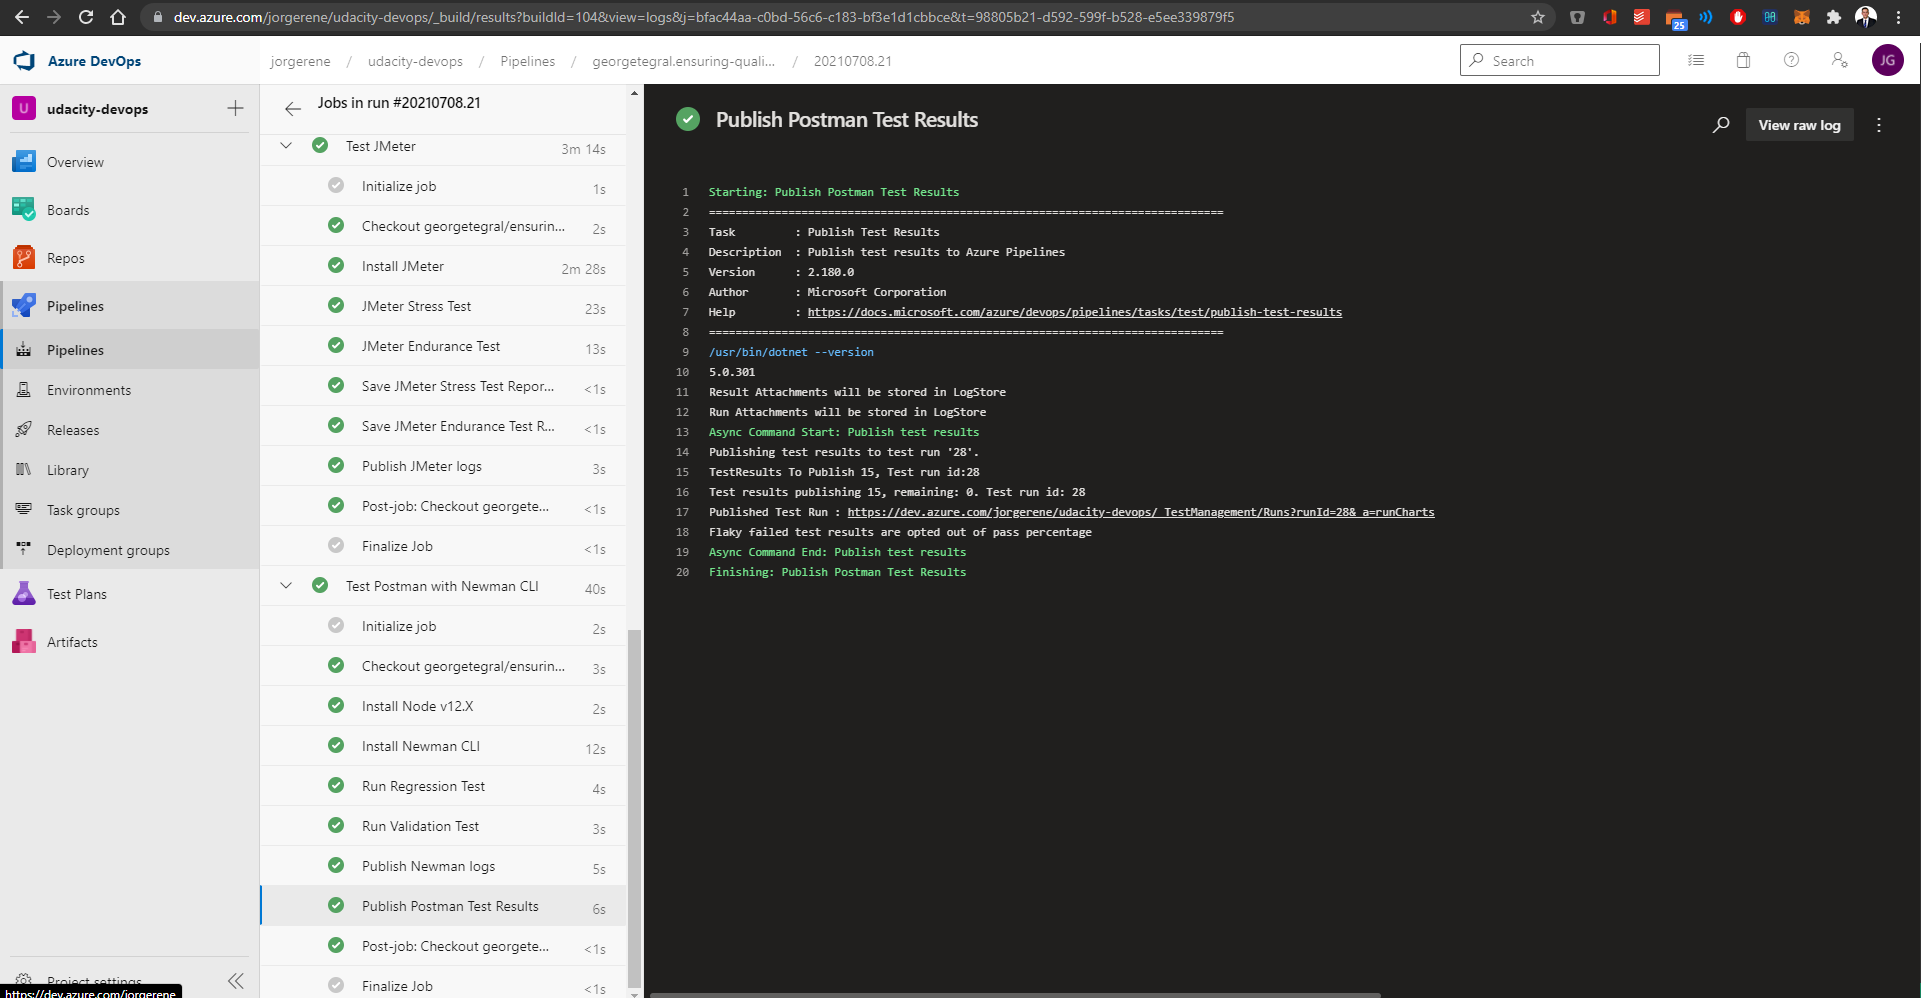The width and height of the screenshot is (1921, 998).
Task: Open the Chrome three-dot menu
Action: pyautogui.click(x=1898, y=17)
